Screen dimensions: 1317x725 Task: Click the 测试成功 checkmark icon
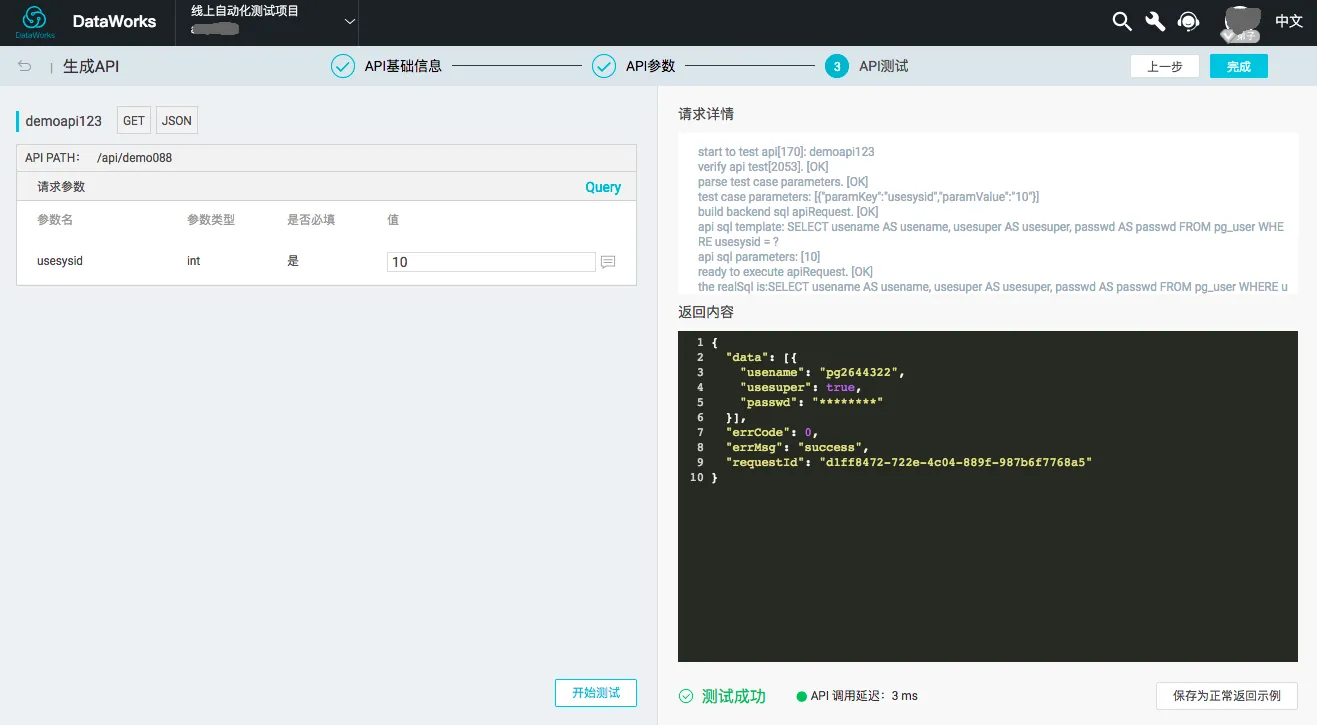(686, 696)
